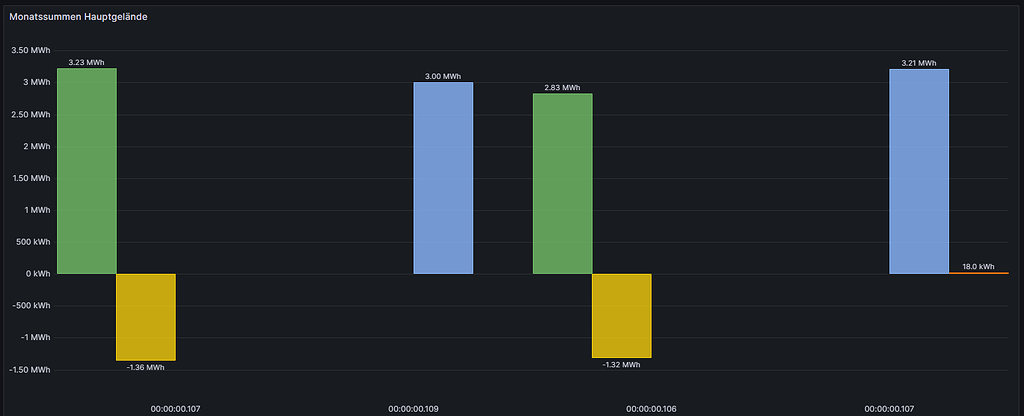Click the -500 kWh y-axis tick label
The width and height of the screenshot is (1024, 416).
point(33,306)
